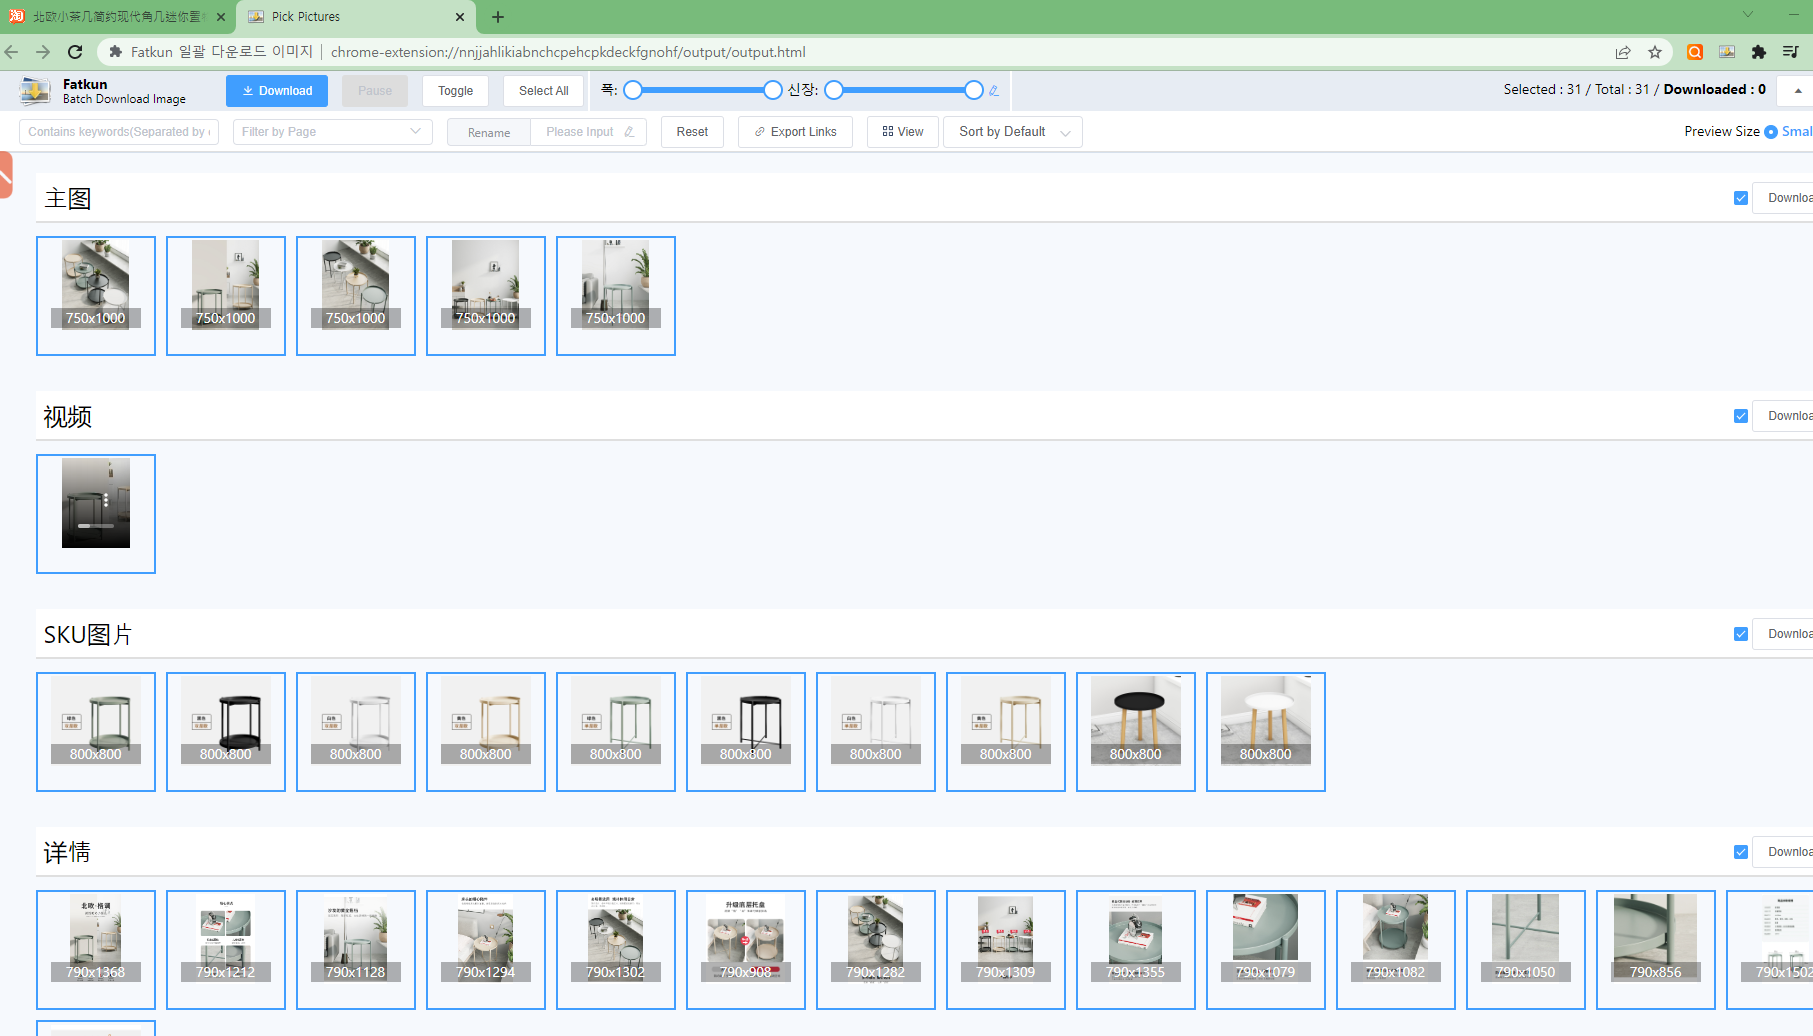Click the Export Links button

pos(795,132)
